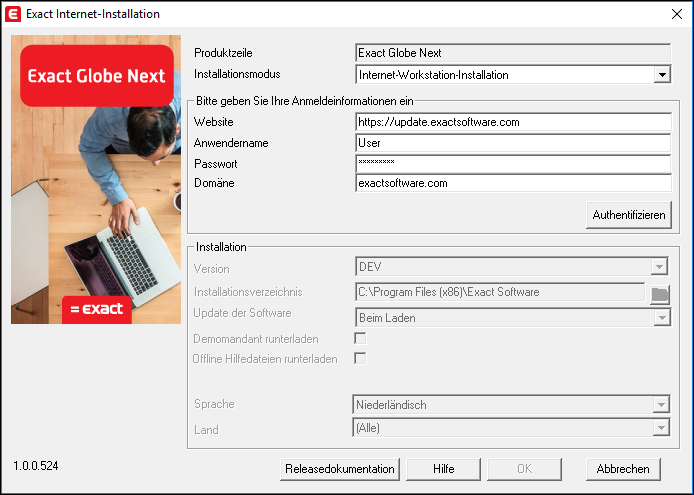Open the Installationsmodus dropdown
This screenshot has width=694, height=495.
pos(662,75)
